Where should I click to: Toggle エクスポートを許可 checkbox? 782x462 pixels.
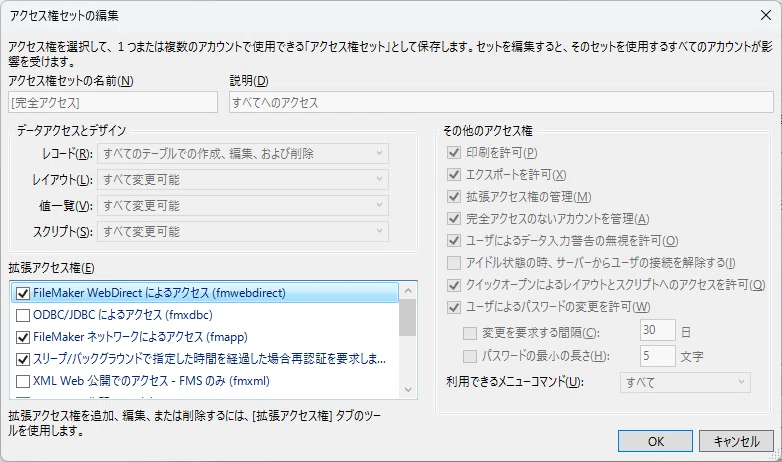pos(454,175)
